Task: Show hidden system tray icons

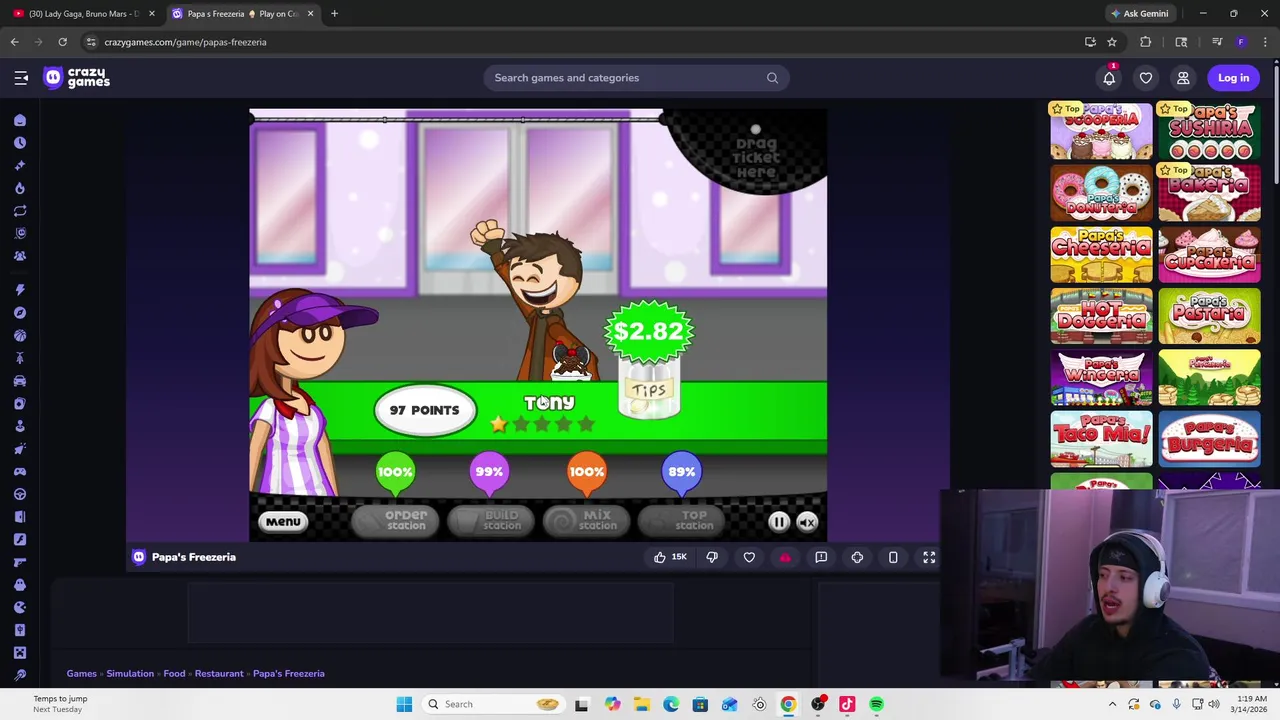Action: (1112, 704)
